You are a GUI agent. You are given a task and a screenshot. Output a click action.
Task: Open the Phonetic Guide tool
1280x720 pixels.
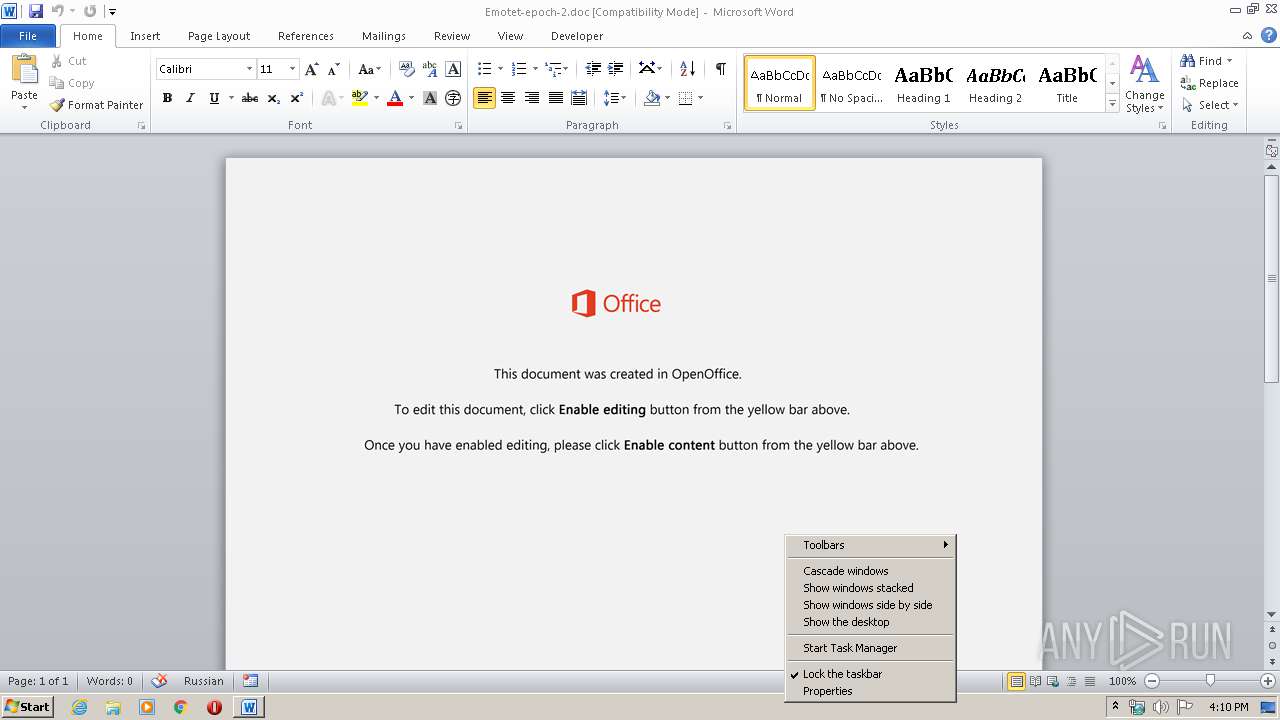(x=430, y=69)
